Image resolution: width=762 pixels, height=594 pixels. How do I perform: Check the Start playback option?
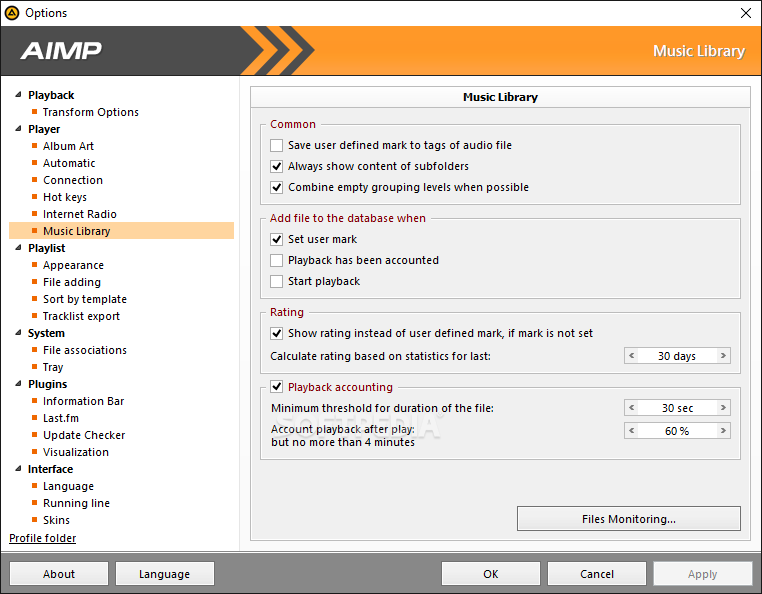(277, 281)
